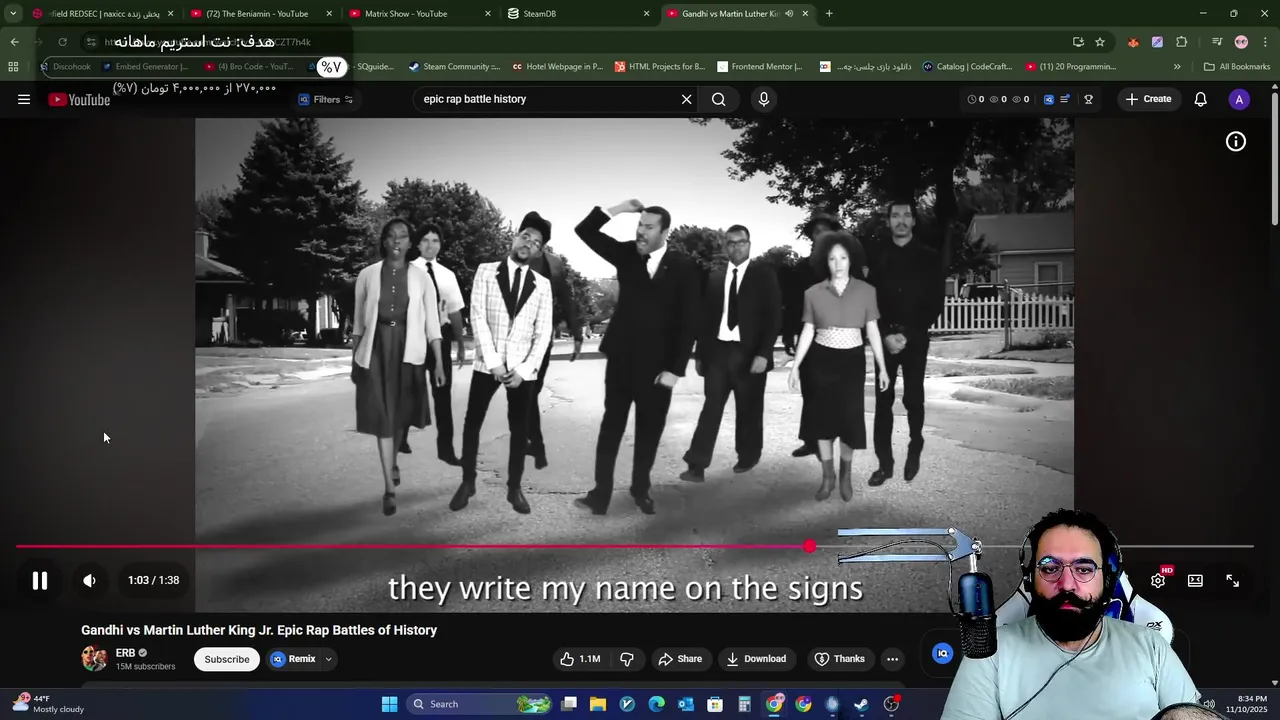This screenshot has height=720, width=1280.
Task: Open the ERB channel avatar
Action: coord(94,658)
